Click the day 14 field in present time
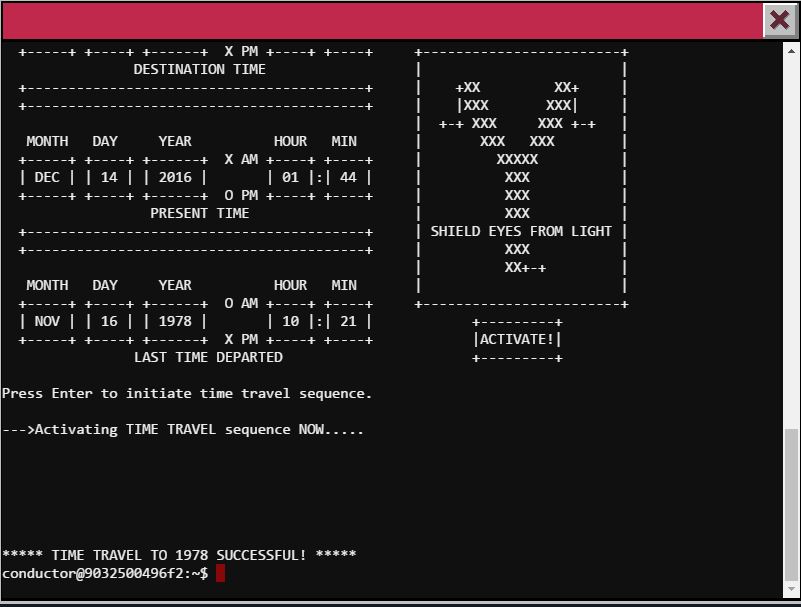 coord(109,178)
